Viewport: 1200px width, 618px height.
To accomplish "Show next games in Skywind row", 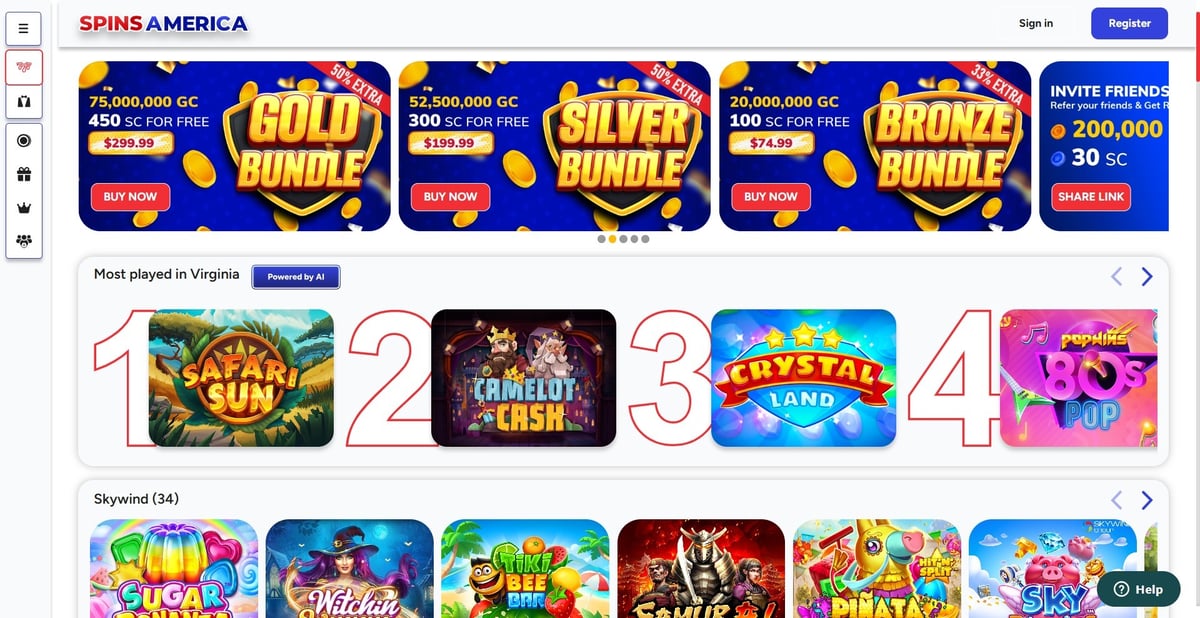I will click(1147, 499).
